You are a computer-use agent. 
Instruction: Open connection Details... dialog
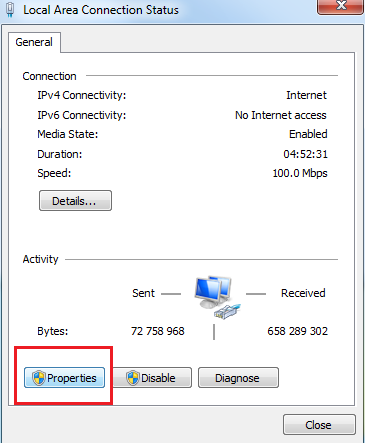coord(75,201)
